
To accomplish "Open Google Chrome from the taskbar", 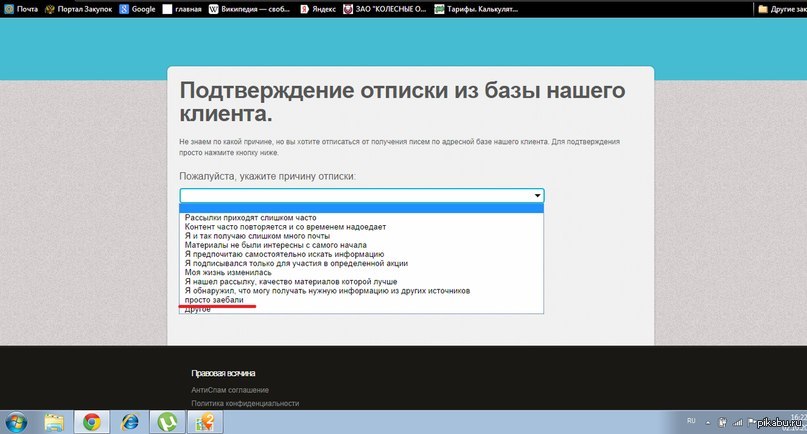I will 91,421.
